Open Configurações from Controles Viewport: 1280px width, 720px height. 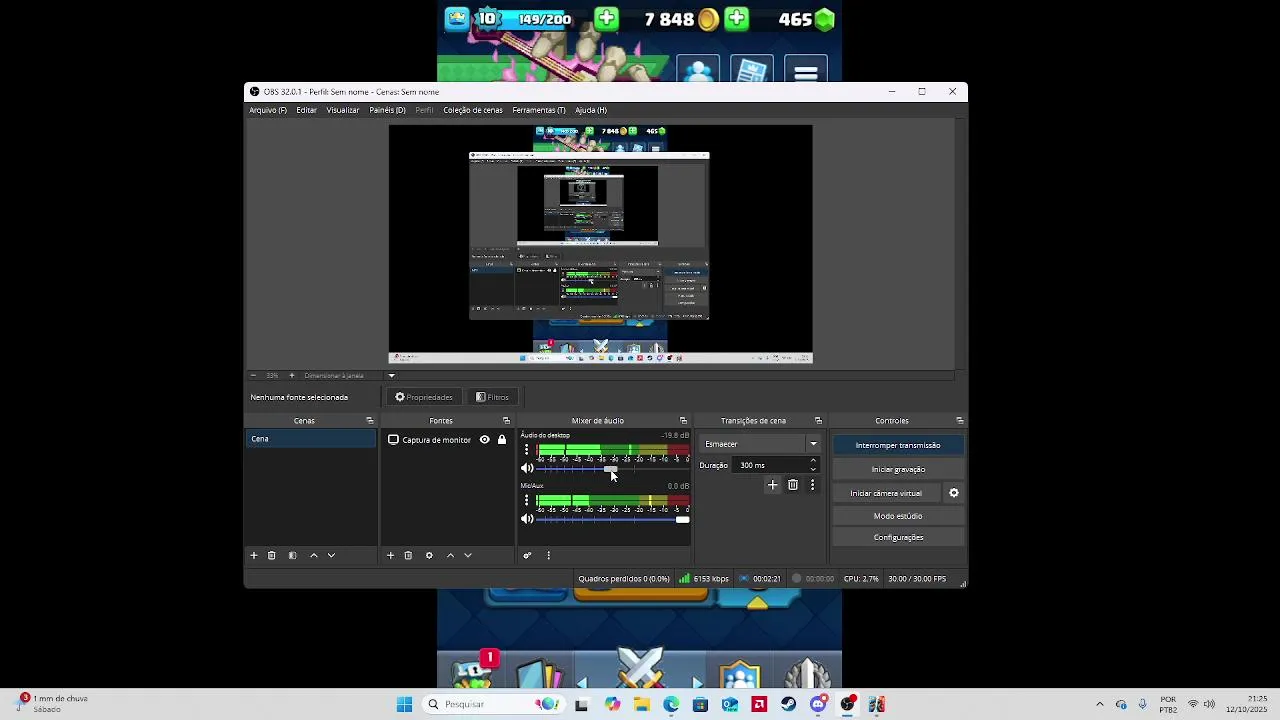tap(898, 537)
